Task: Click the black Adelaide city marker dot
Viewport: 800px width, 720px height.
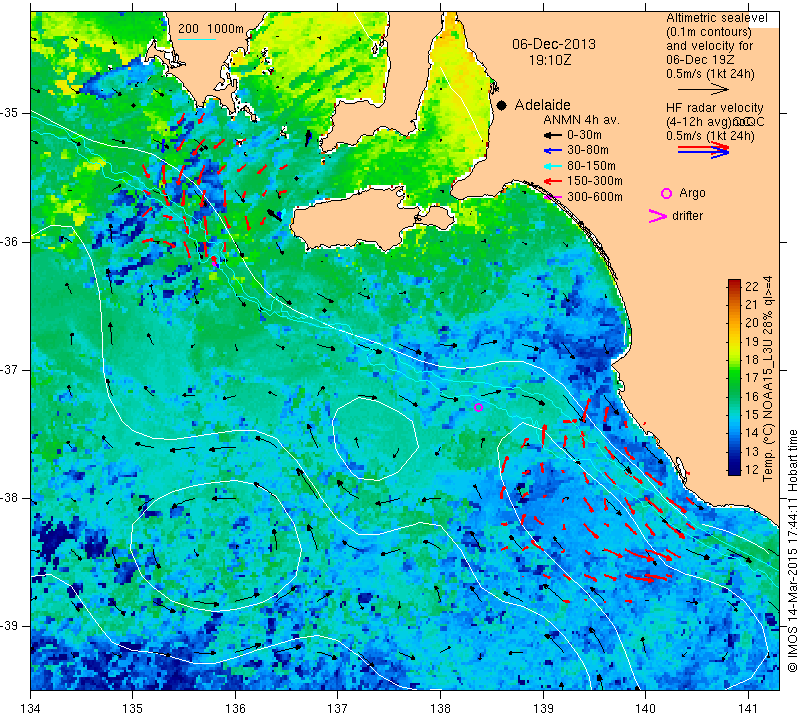Action: click(x=502, y=106)
